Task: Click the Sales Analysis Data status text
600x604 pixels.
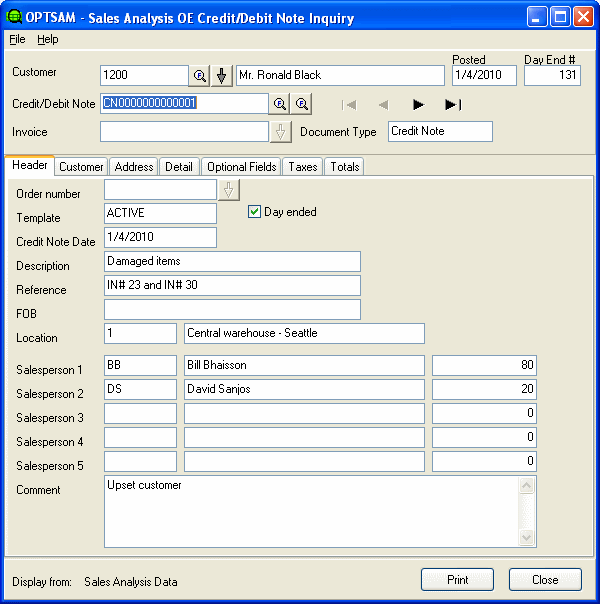Action: point(131,582)
